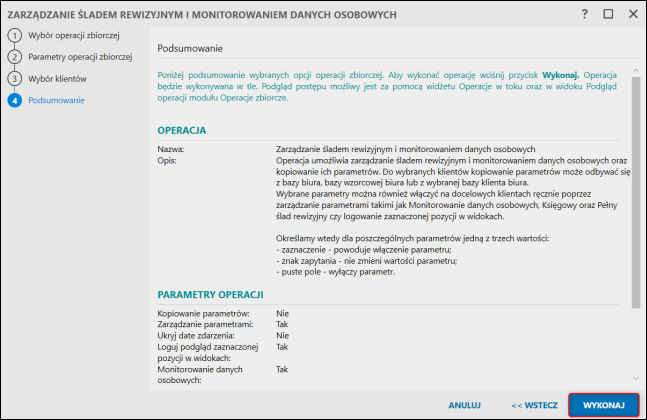
Task: Click the Nie value for Ukryj date zdarzenia
Action: click(x=282, y=335)
